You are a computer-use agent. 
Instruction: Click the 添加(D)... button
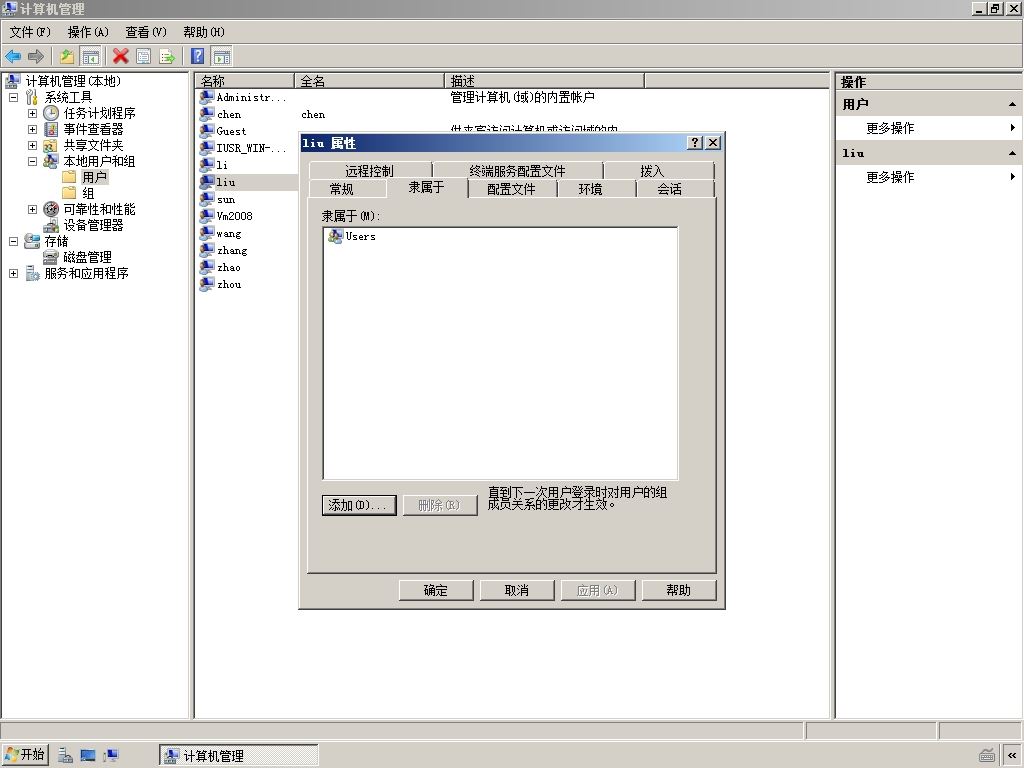(359, 505)
